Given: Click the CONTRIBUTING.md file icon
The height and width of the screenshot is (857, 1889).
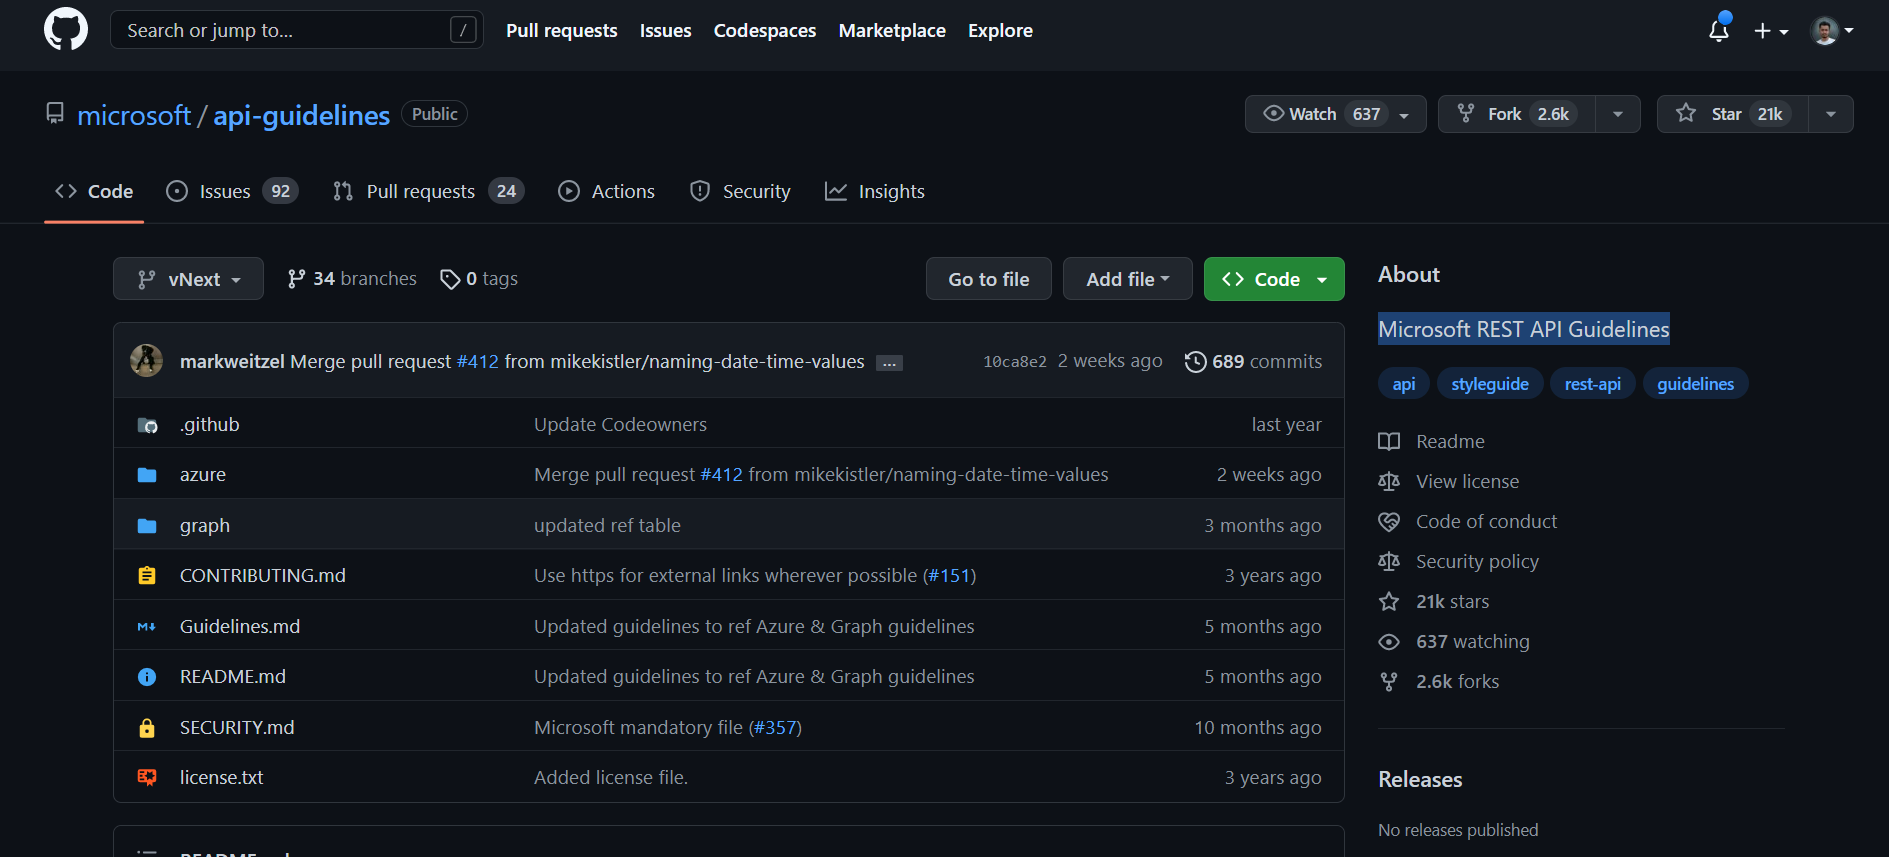Looking at the screenshot, I should (x=147, y=576).
